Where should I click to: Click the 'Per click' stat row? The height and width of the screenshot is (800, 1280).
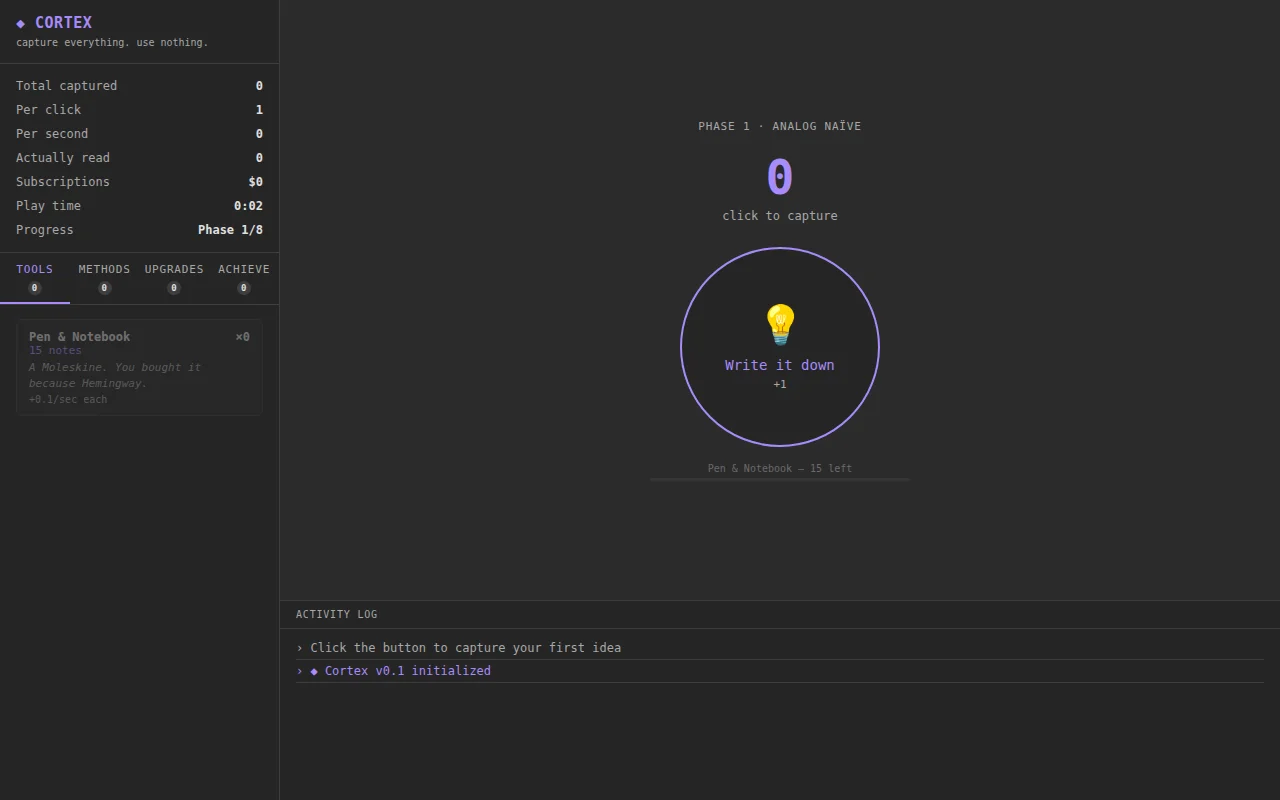[139, 110]
